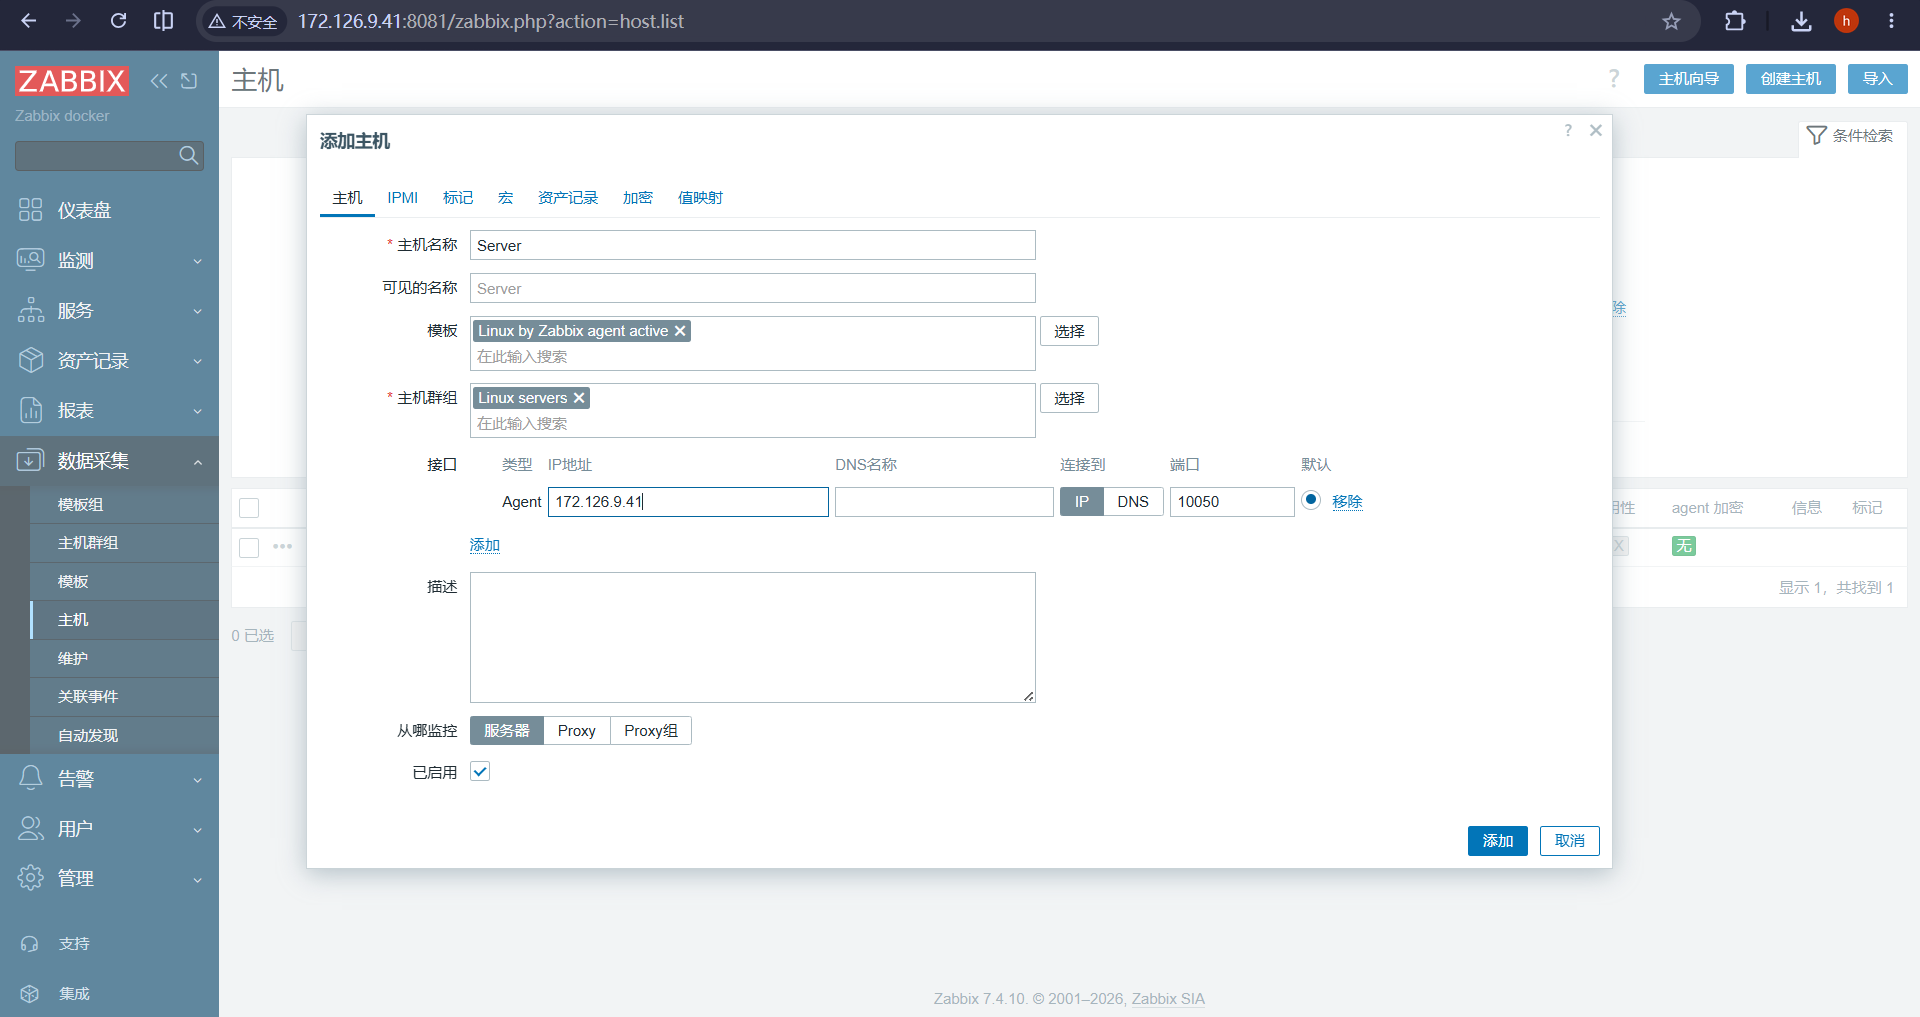This screenshot has width=1920, height=1017.
Task: Click the sidebar search magnifier icon
Action: tap(188, 155)
